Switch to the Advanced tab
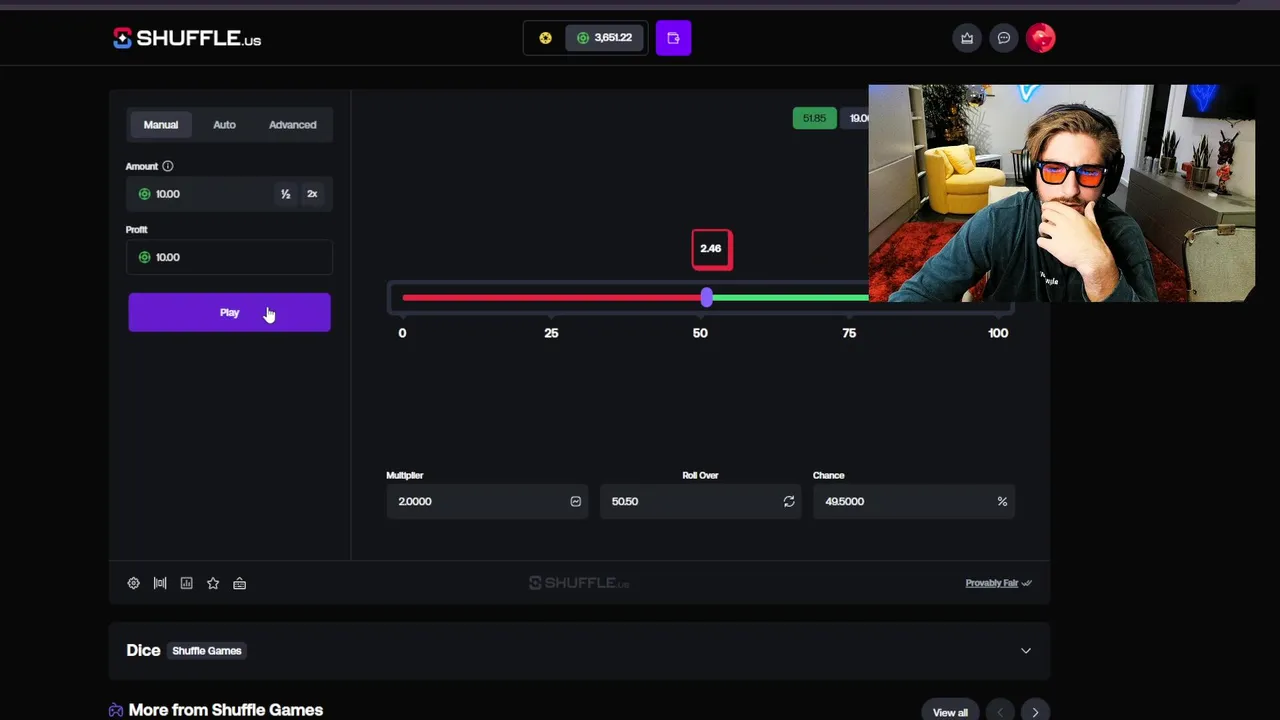1280x720 pixels. pos(293,125)
